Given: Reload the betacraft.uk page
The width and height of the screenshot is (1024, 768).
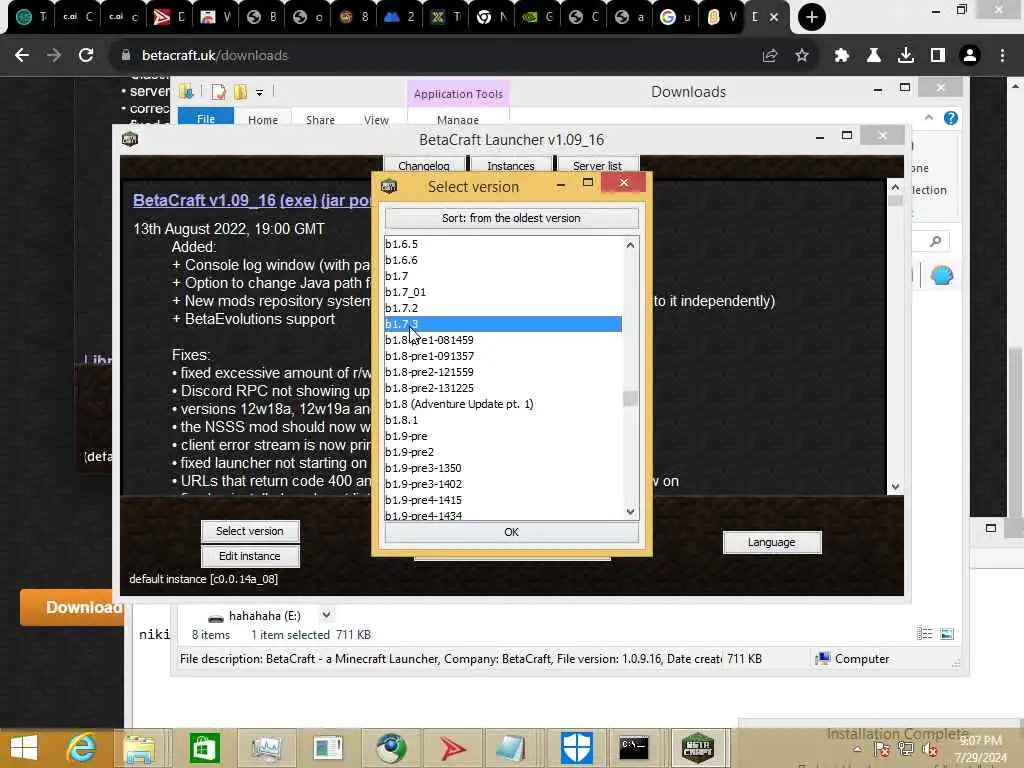Looking at the screenshot, I should click(86, 56).
